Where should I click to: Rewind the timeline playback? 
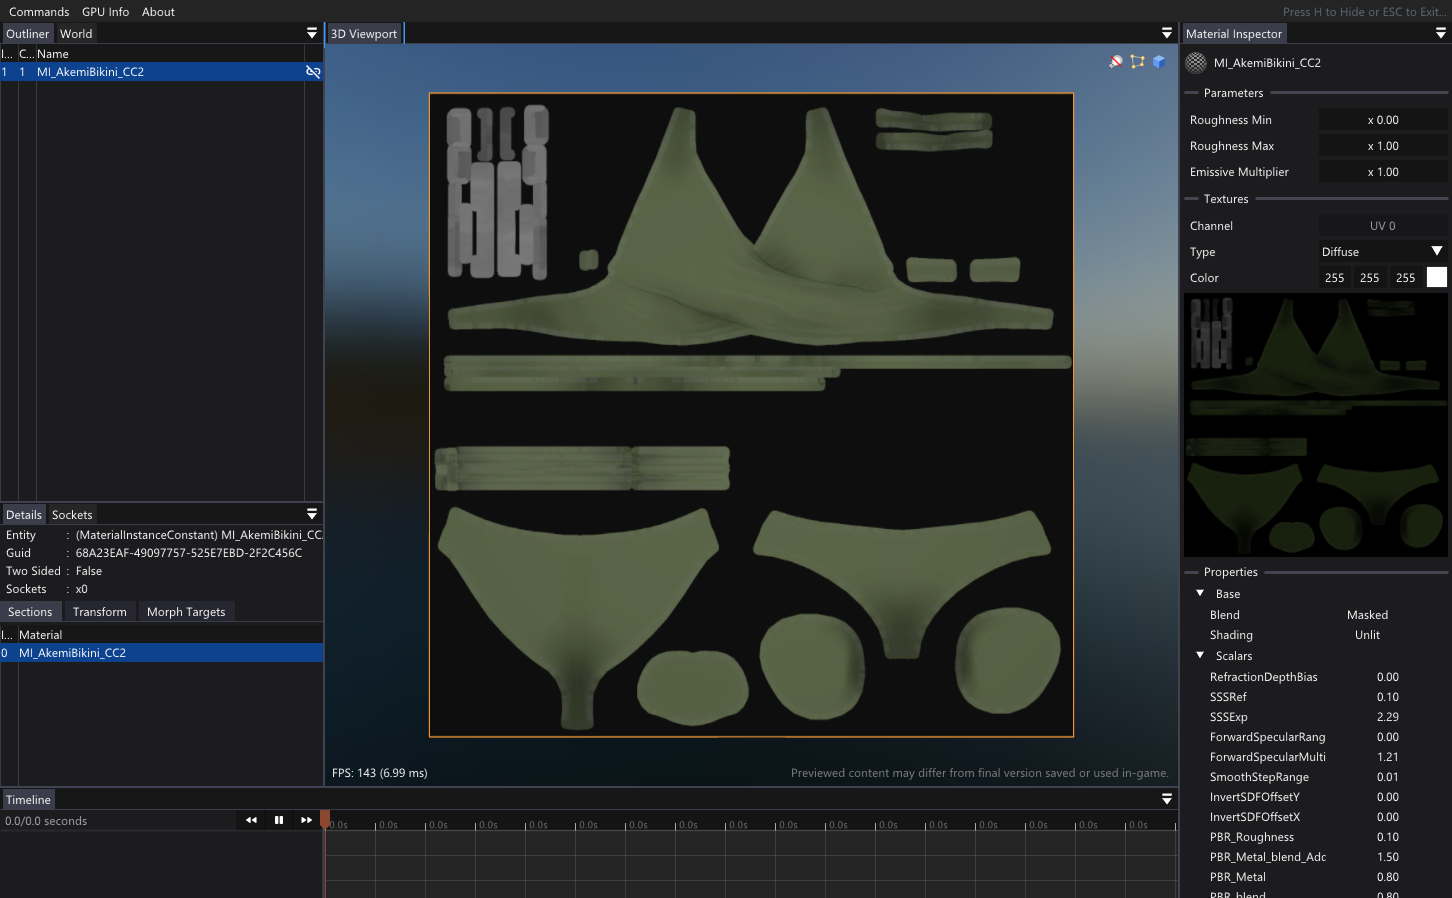251,820
